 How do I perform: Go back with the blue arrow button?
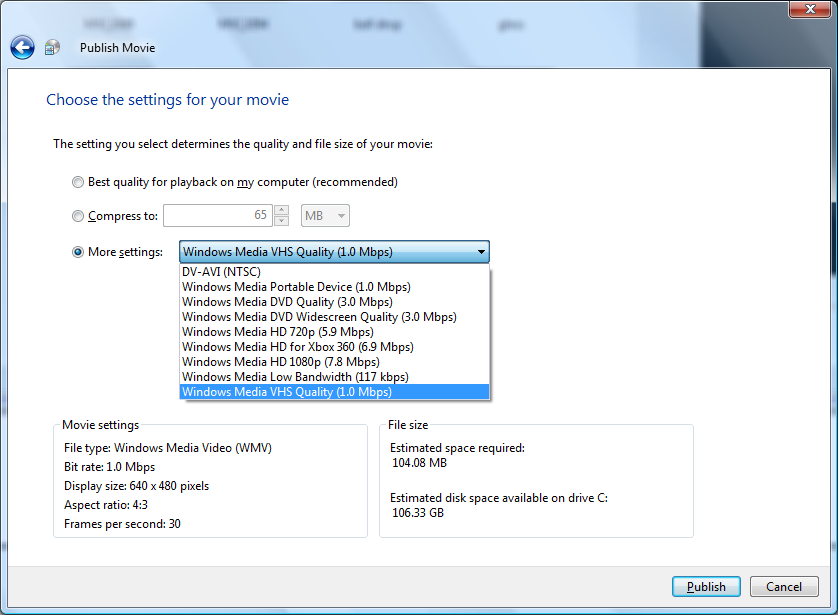tap(22, 48)
